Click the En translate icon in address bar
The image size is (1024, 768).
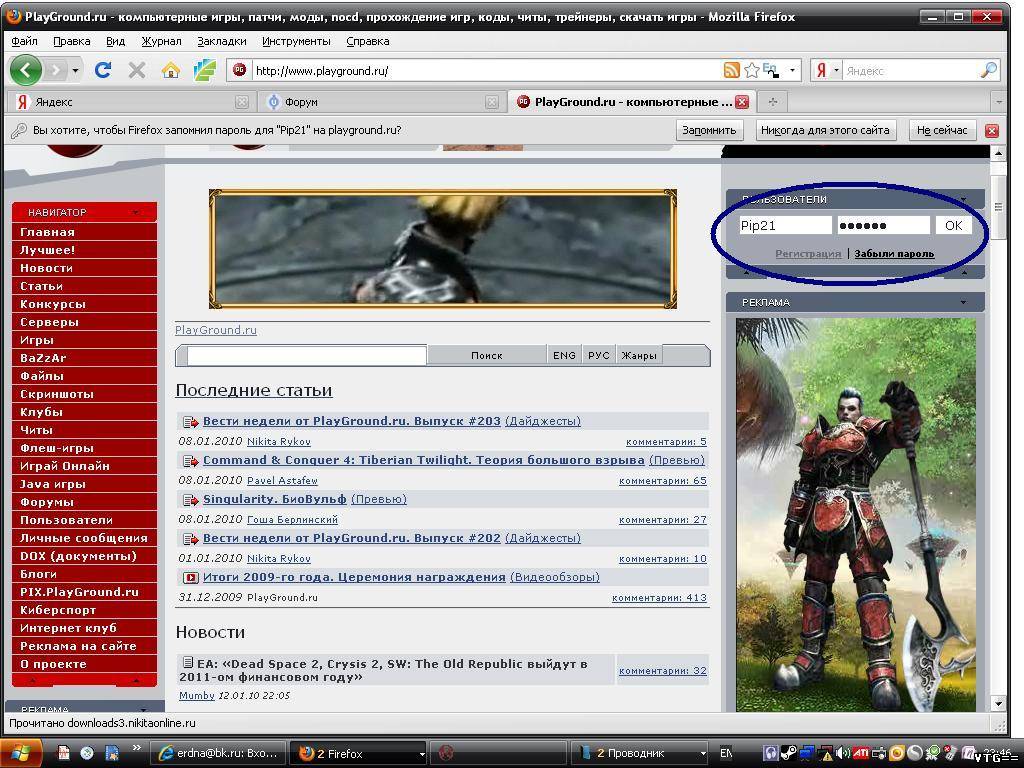771,70
